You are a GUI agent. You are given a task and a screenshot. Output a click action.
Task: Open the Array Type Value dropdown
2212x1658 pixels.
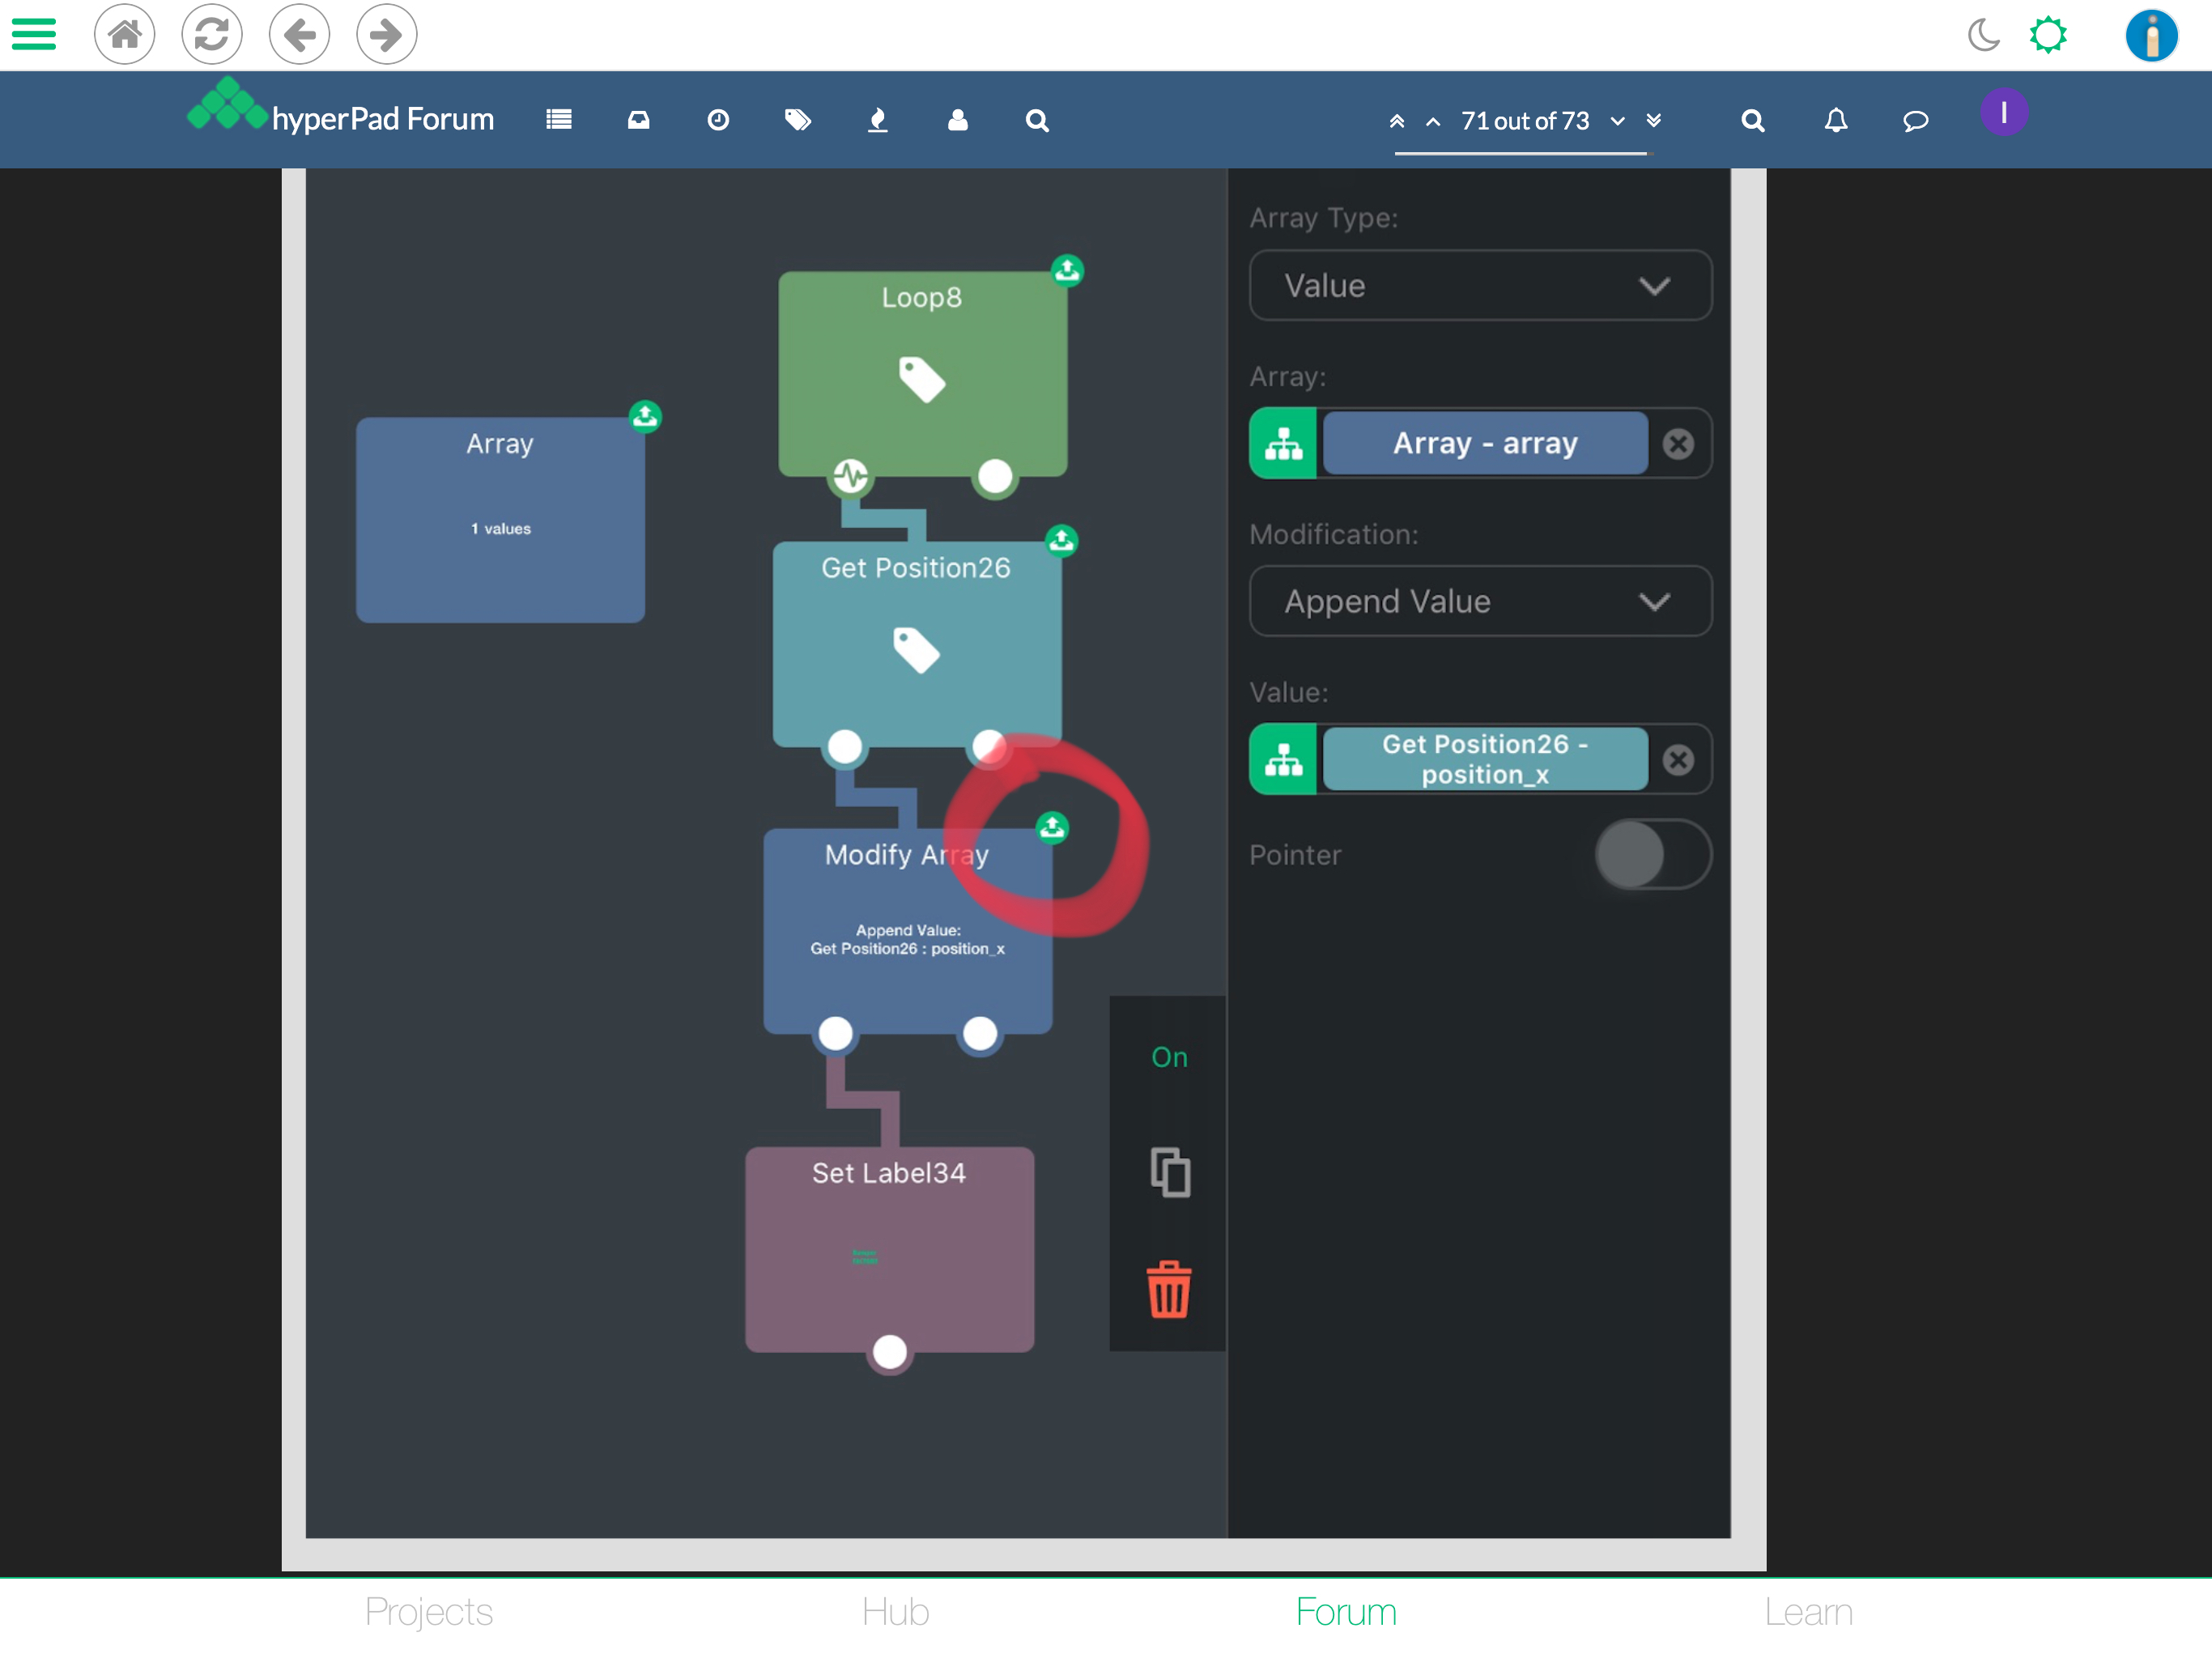[1479, 286]
